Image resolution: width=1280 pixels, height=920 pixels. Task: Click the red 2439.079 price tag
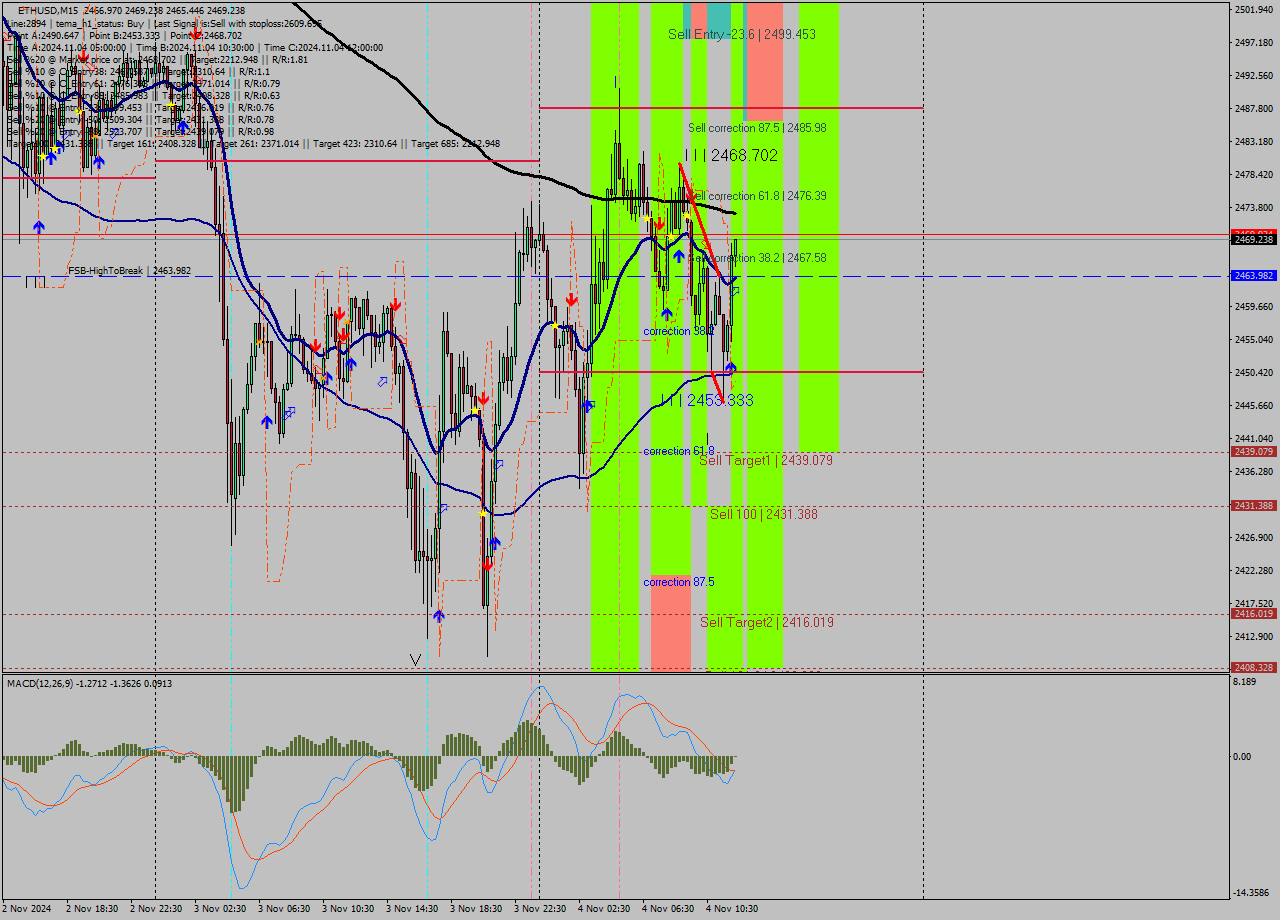coord(1254,451)
